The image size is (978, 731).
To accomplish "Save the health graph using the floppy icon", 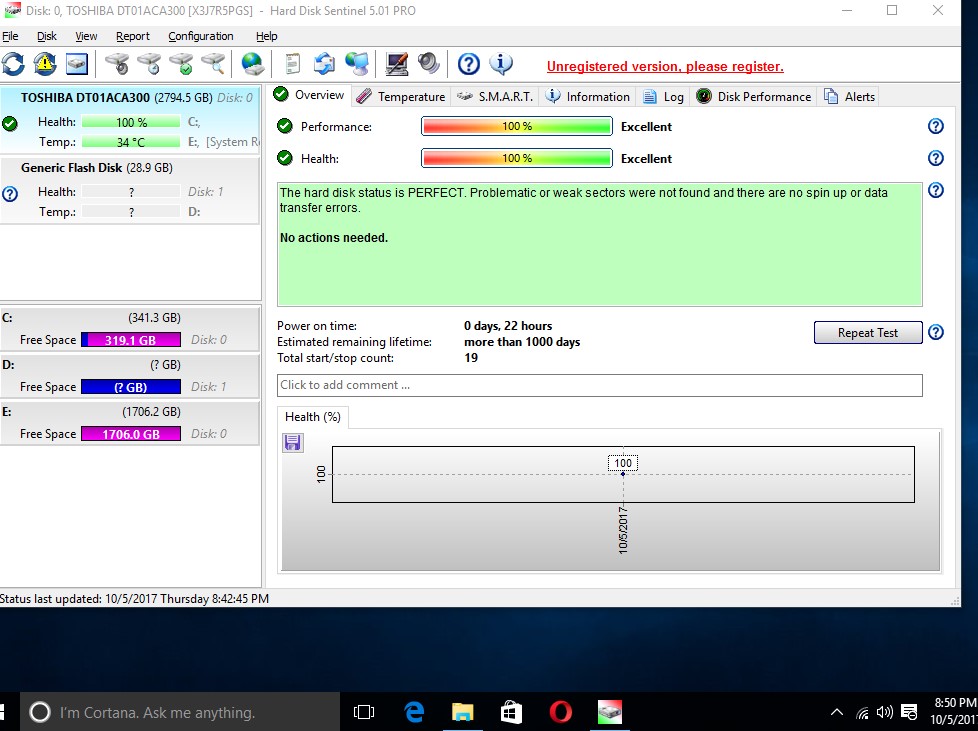I will click(x=293, y=443).
